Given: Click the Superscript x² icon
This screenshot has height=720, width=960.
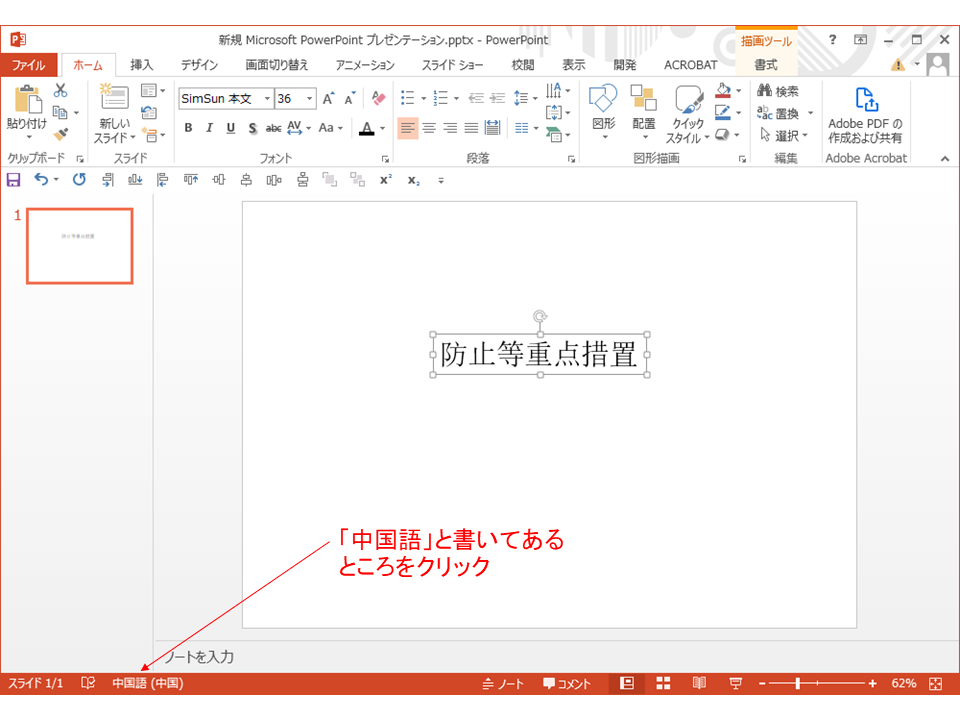Looking at the screenshot, I should point(385,180).
